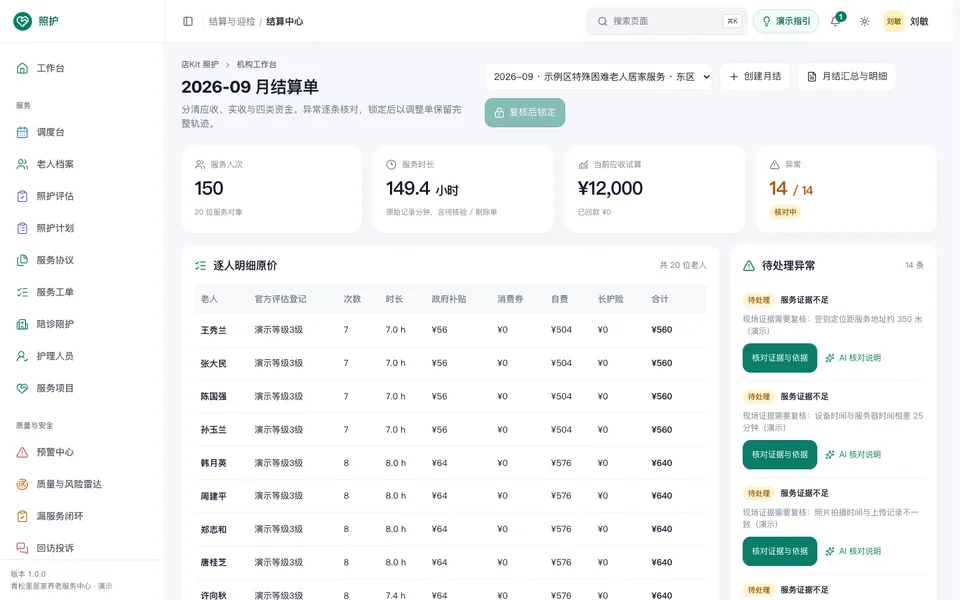Open 照护计划 clipboard icon
The width and height of the screenshot is (960, 600).
point(22,228)
